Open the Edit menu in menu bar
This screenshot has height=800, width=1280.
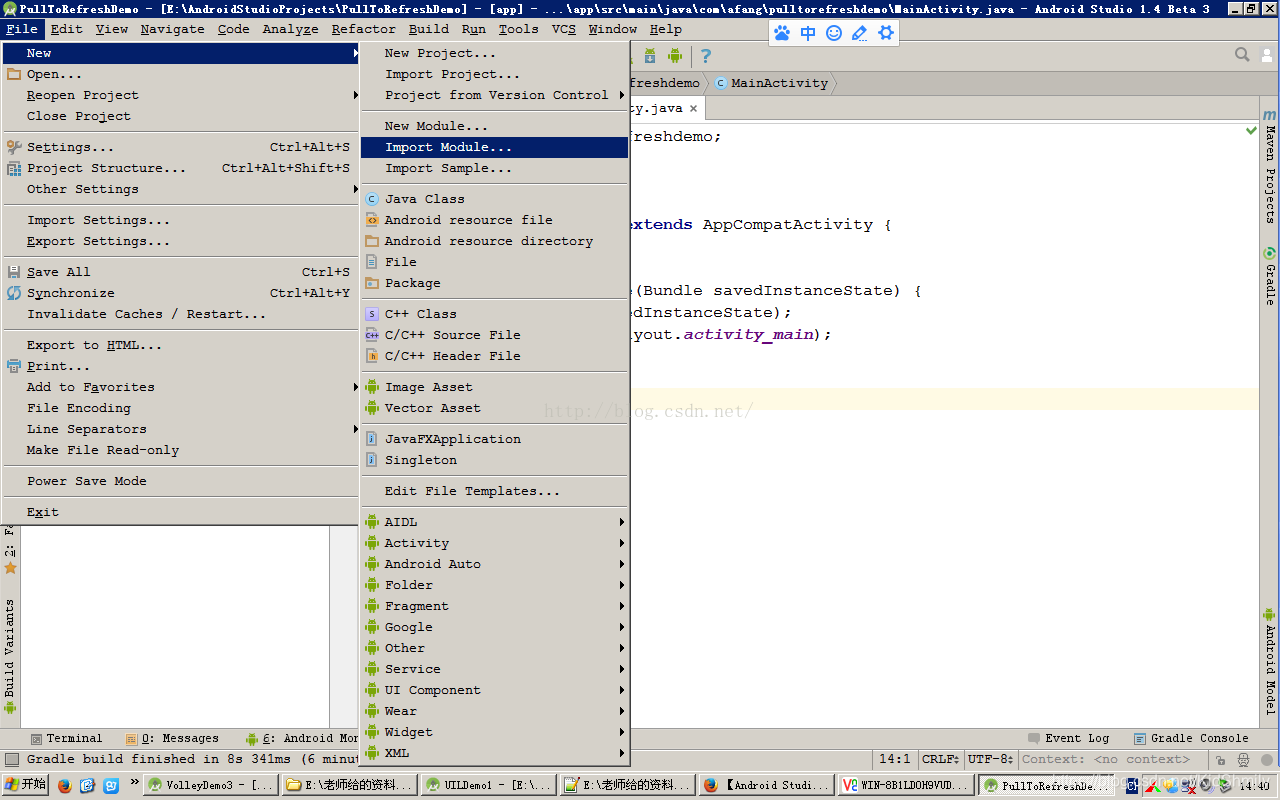click(x=67, y=29)
